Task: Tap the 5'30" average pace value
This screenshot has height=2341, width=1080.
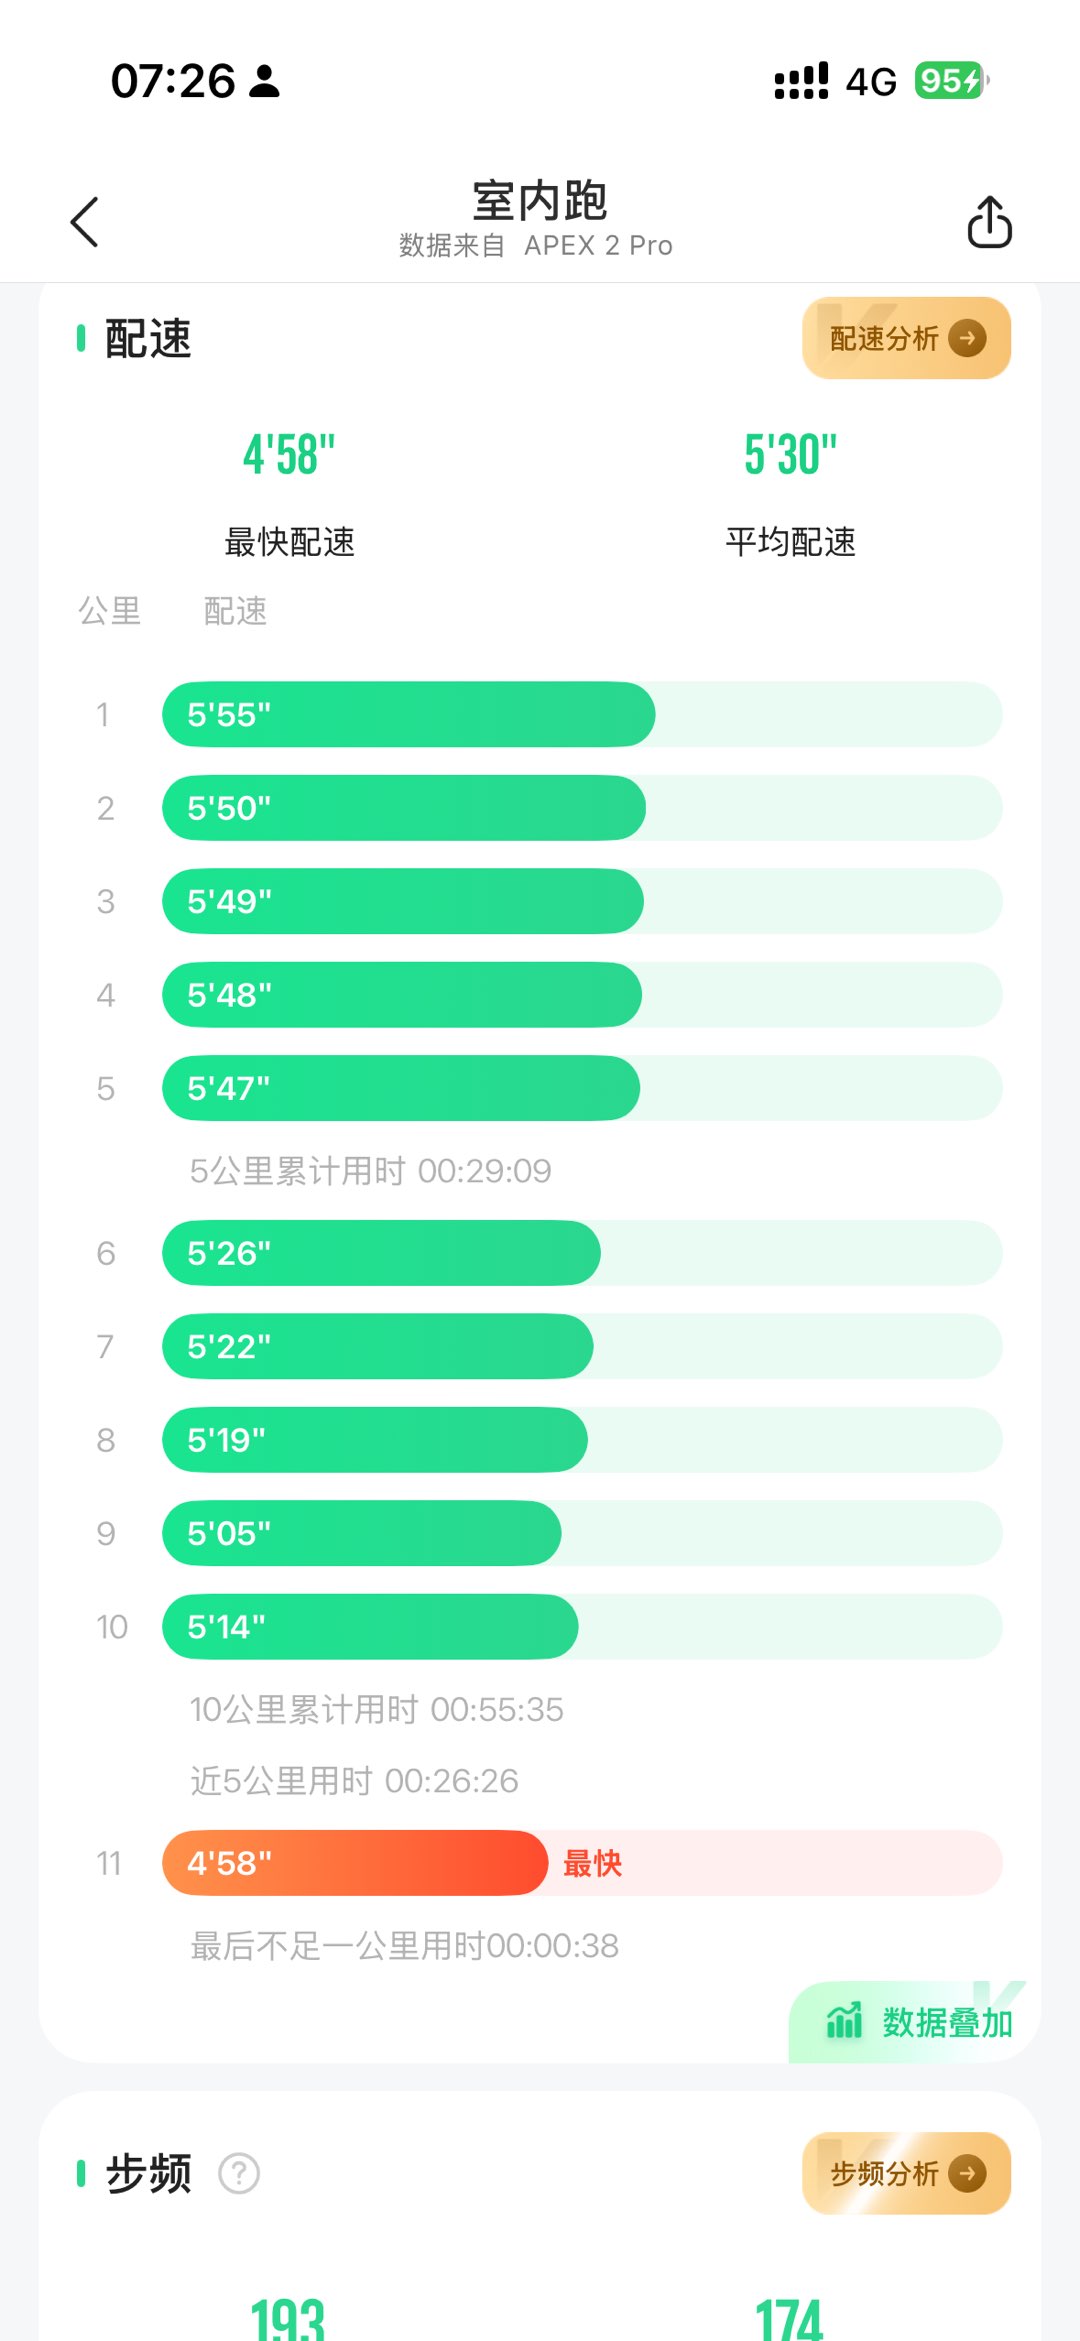Action: click(790, 456)
